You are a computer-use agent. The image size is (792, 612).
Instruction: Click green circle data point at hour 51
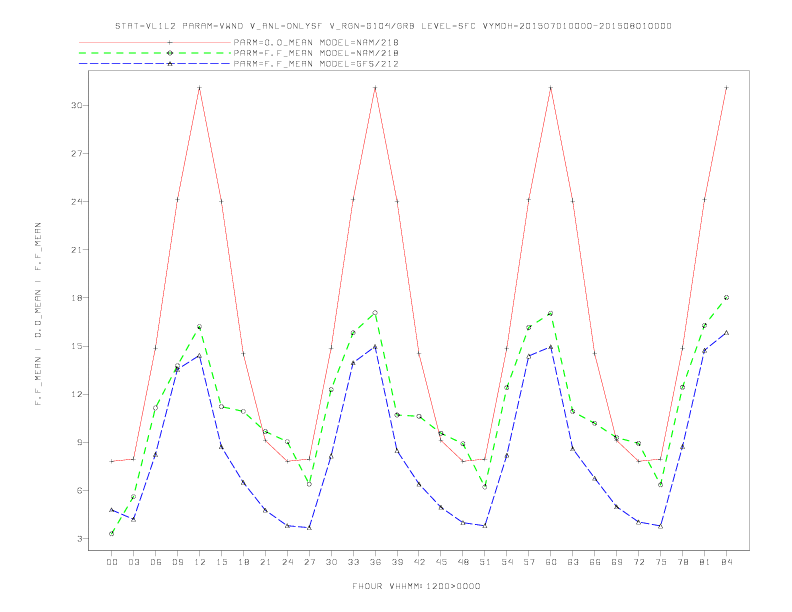click(485, 487)
